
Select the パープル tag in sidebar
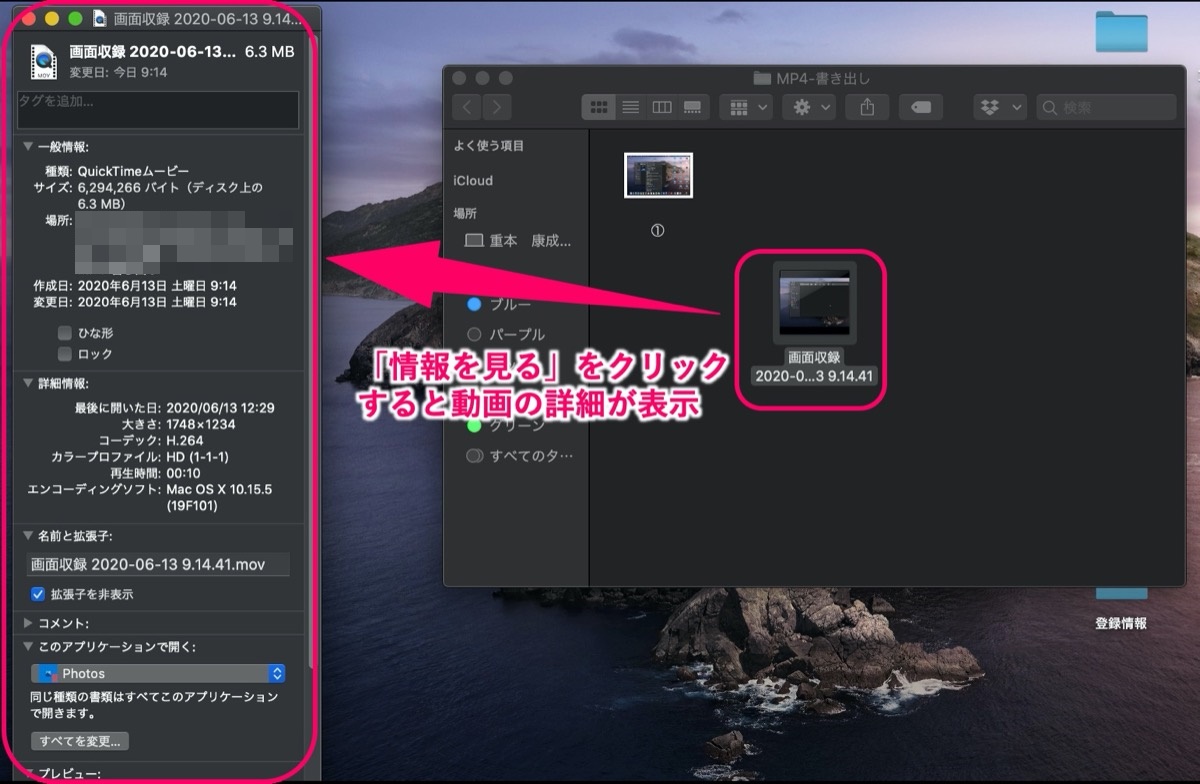[506, 334]
